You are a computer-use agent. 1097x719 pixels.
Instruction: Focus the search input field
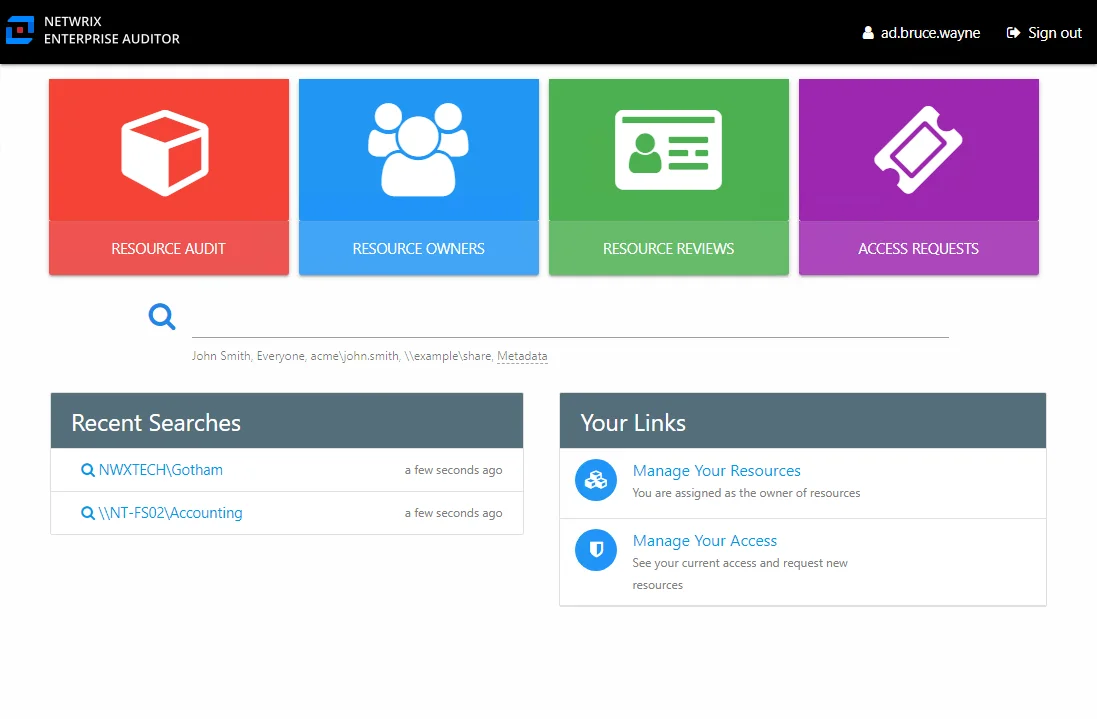click(570, 320)
